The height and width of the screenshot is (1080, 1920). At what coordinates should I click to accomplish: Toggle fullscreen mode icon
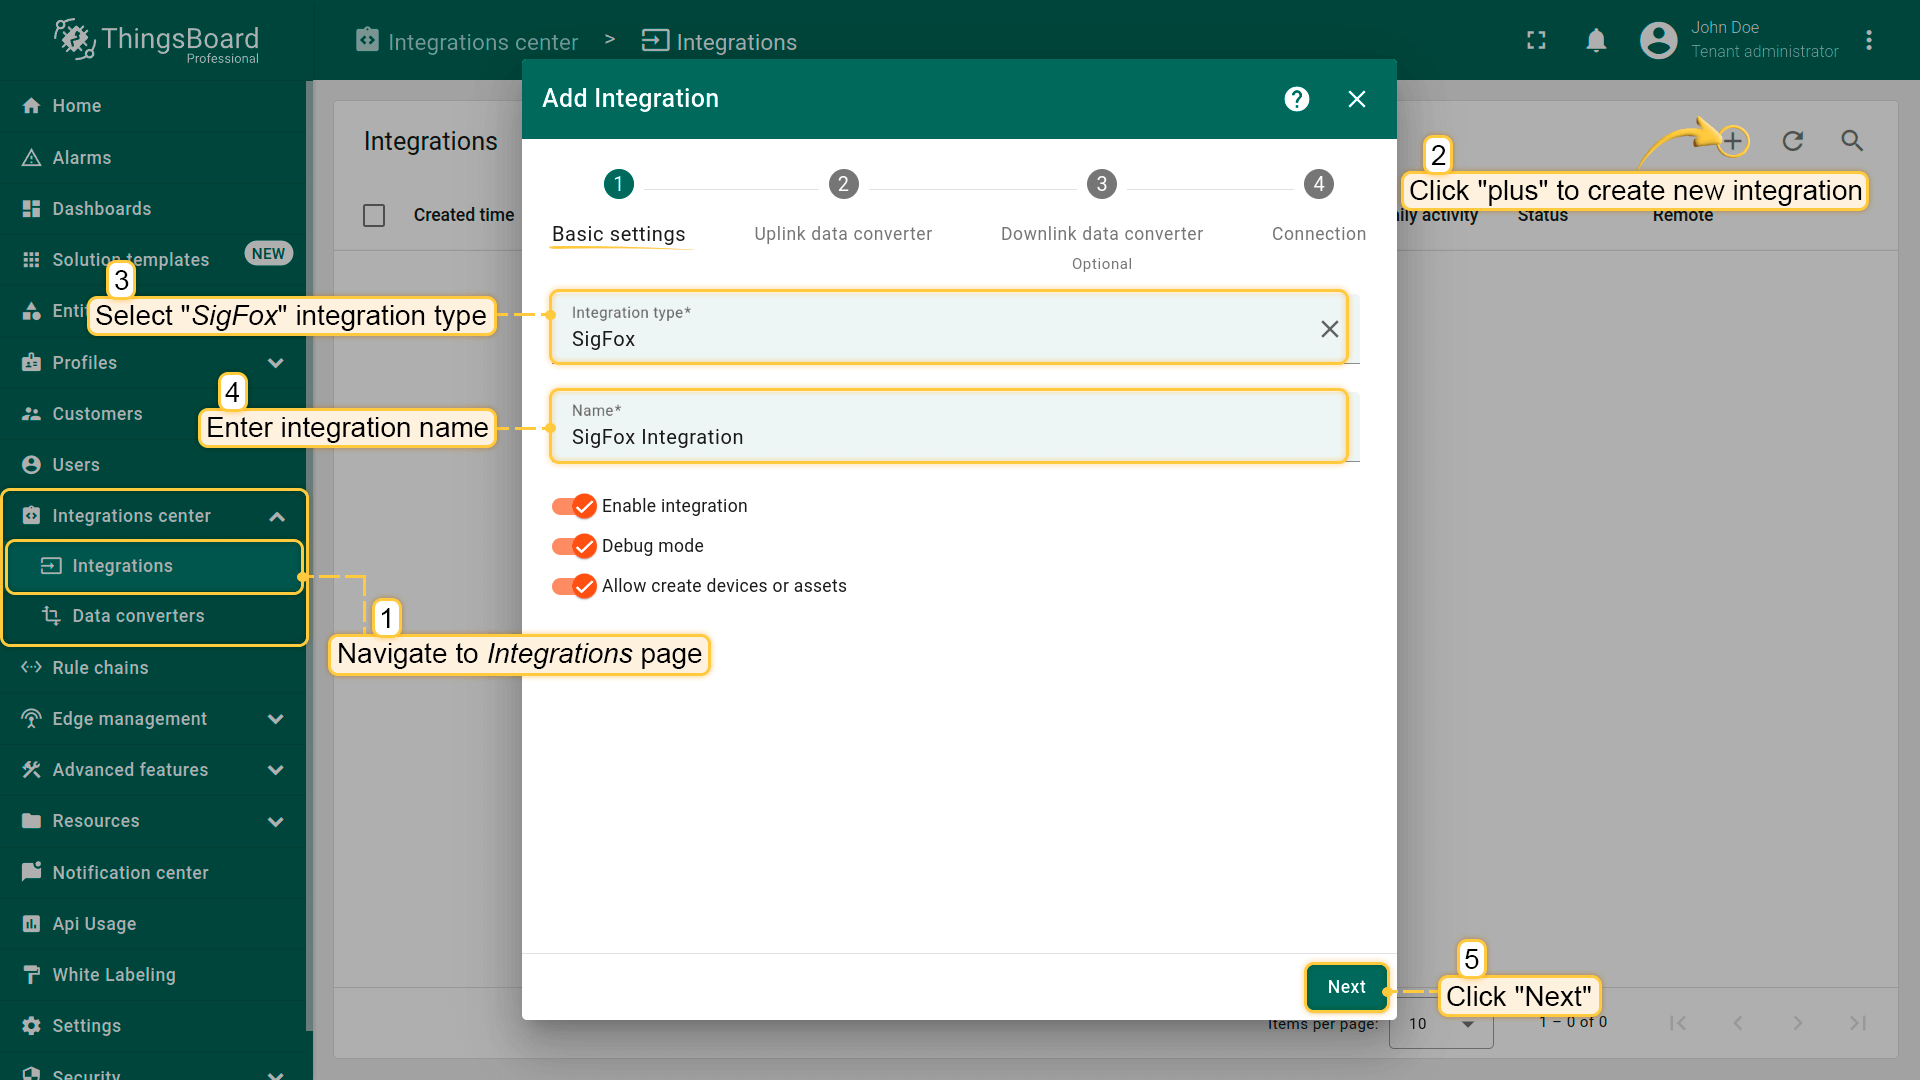(x=1536, y=40)
